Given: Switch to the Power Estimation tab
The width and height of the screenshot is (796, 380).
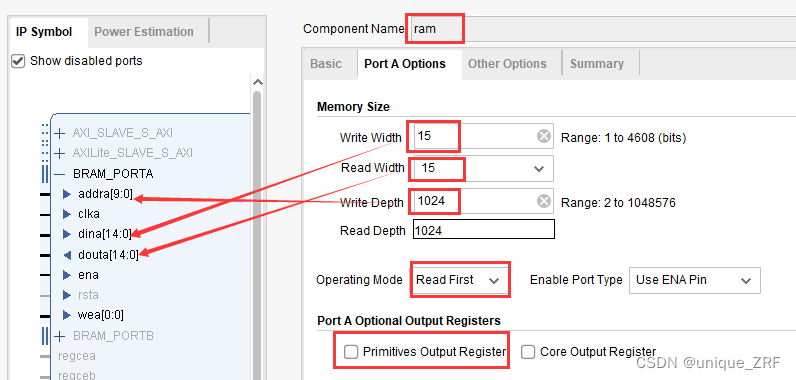Looking at the screenshot, I should 144,32.
